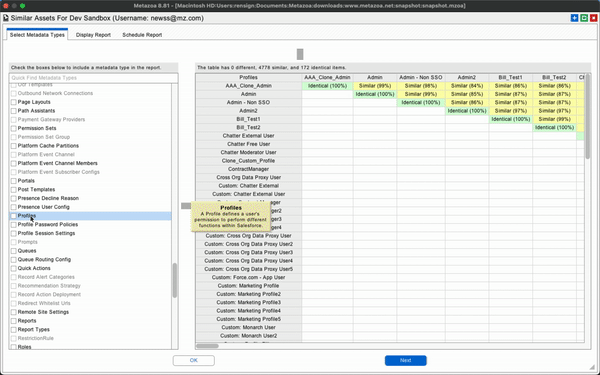The width and height of the screenshot is (600, 375).
Task: Click the Roles entry in metadata list
Action: click(24, 347)
